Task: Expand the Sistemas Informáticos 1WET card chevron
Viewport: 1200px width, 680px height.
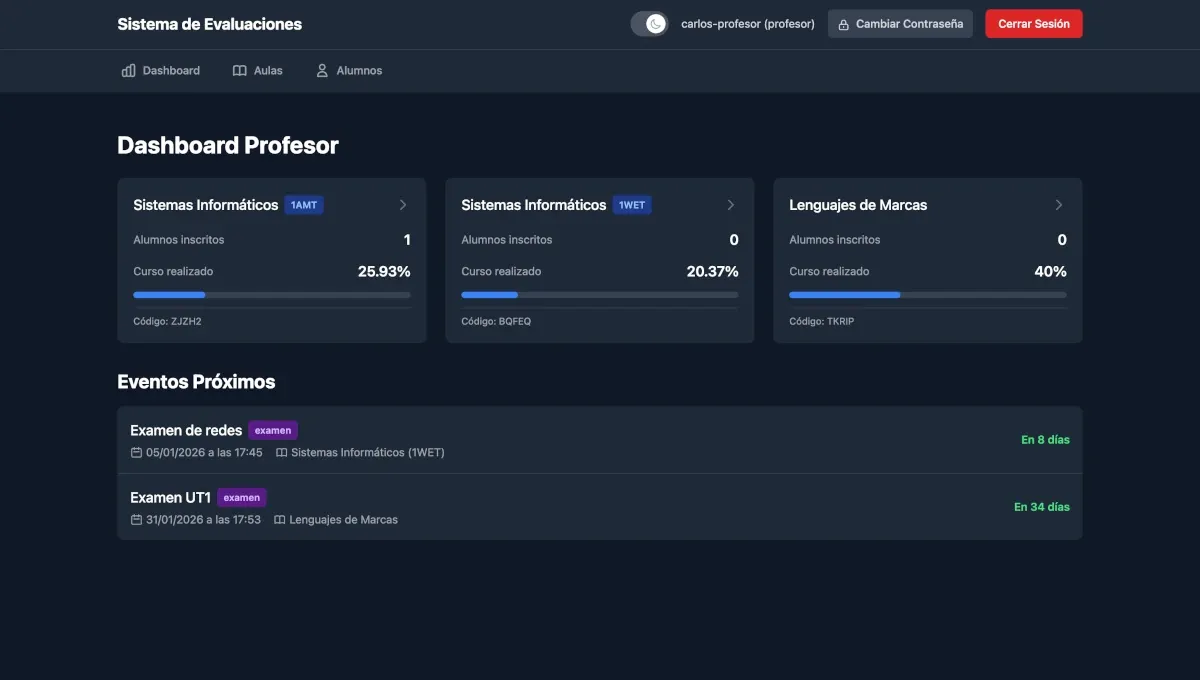Action: 731,204
